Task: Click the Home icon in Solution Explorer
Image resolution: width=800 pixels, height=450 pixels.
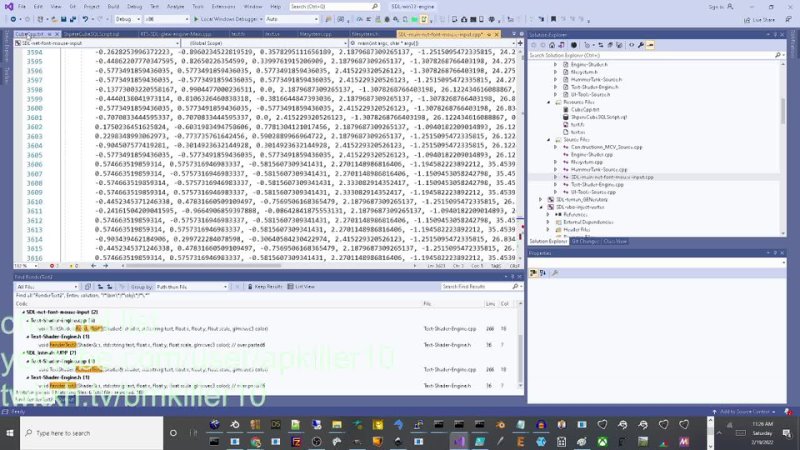Action: click(x=552, y=45)
